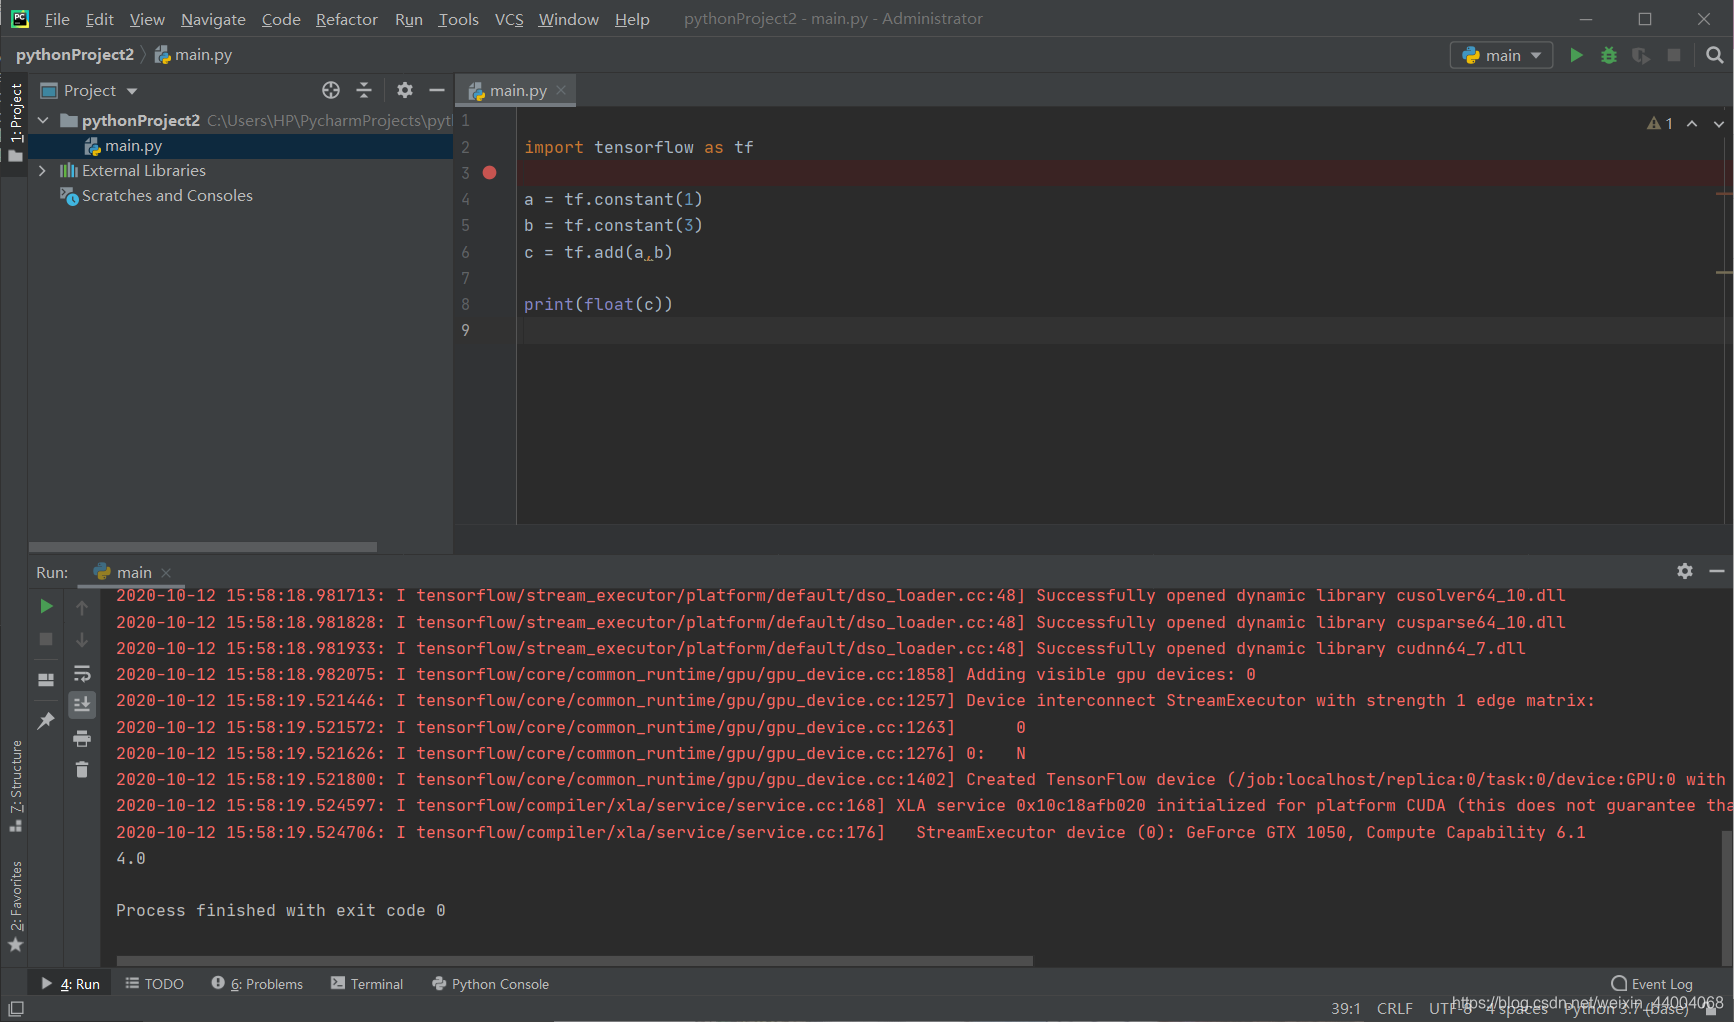Viewport: 1734px width, 1022px height.
Task: Hide the Run tool window
Action: point(1717,571)
